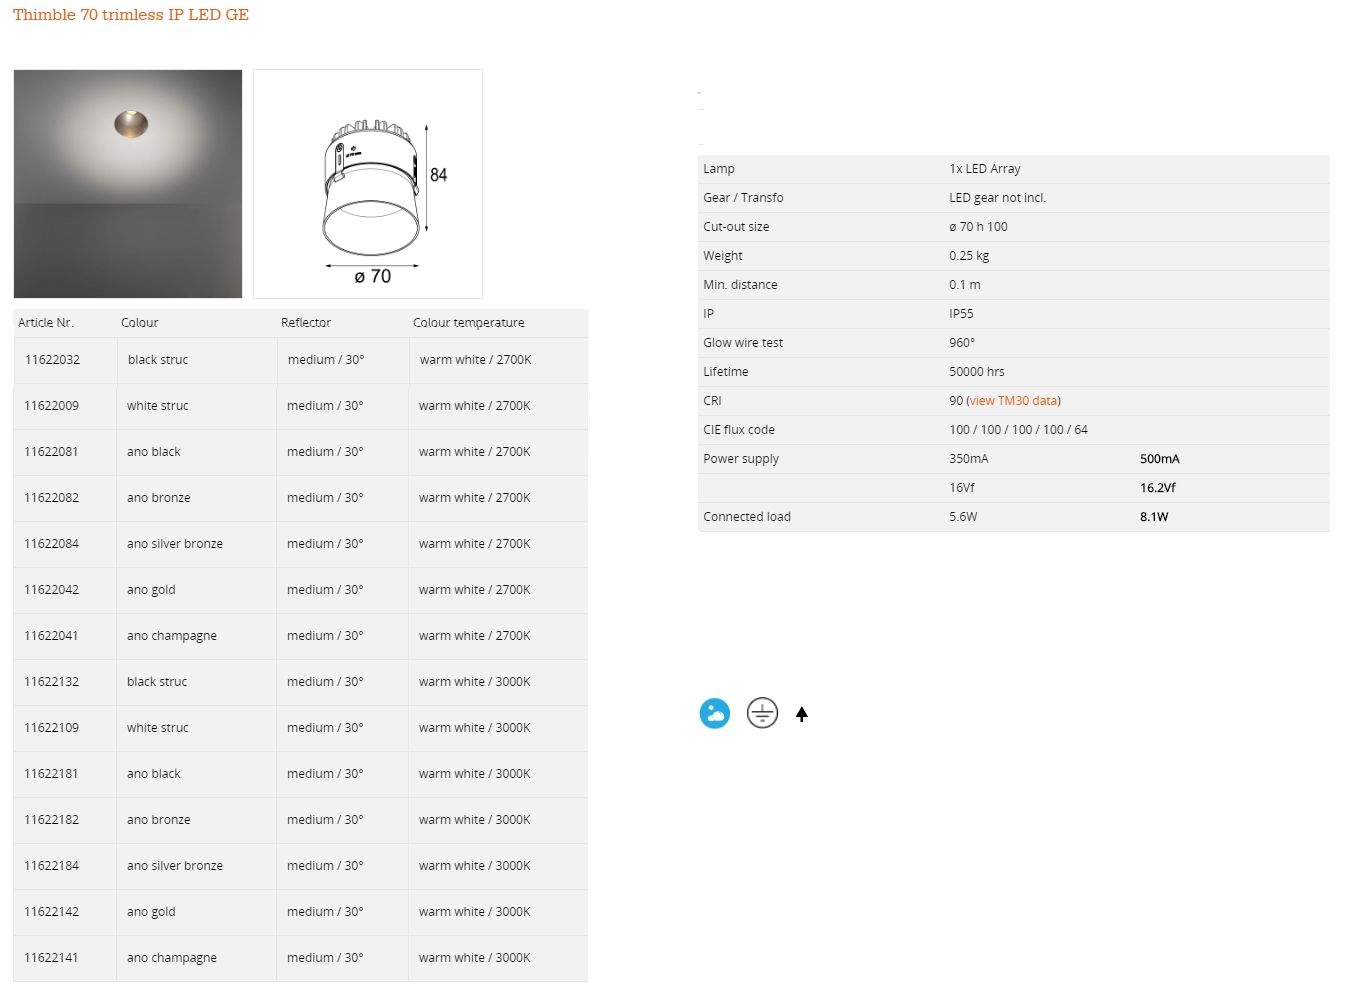Screen dimensions: 1347x989
Task: Expand the Reflector column header
Action: tap(305, 322)
